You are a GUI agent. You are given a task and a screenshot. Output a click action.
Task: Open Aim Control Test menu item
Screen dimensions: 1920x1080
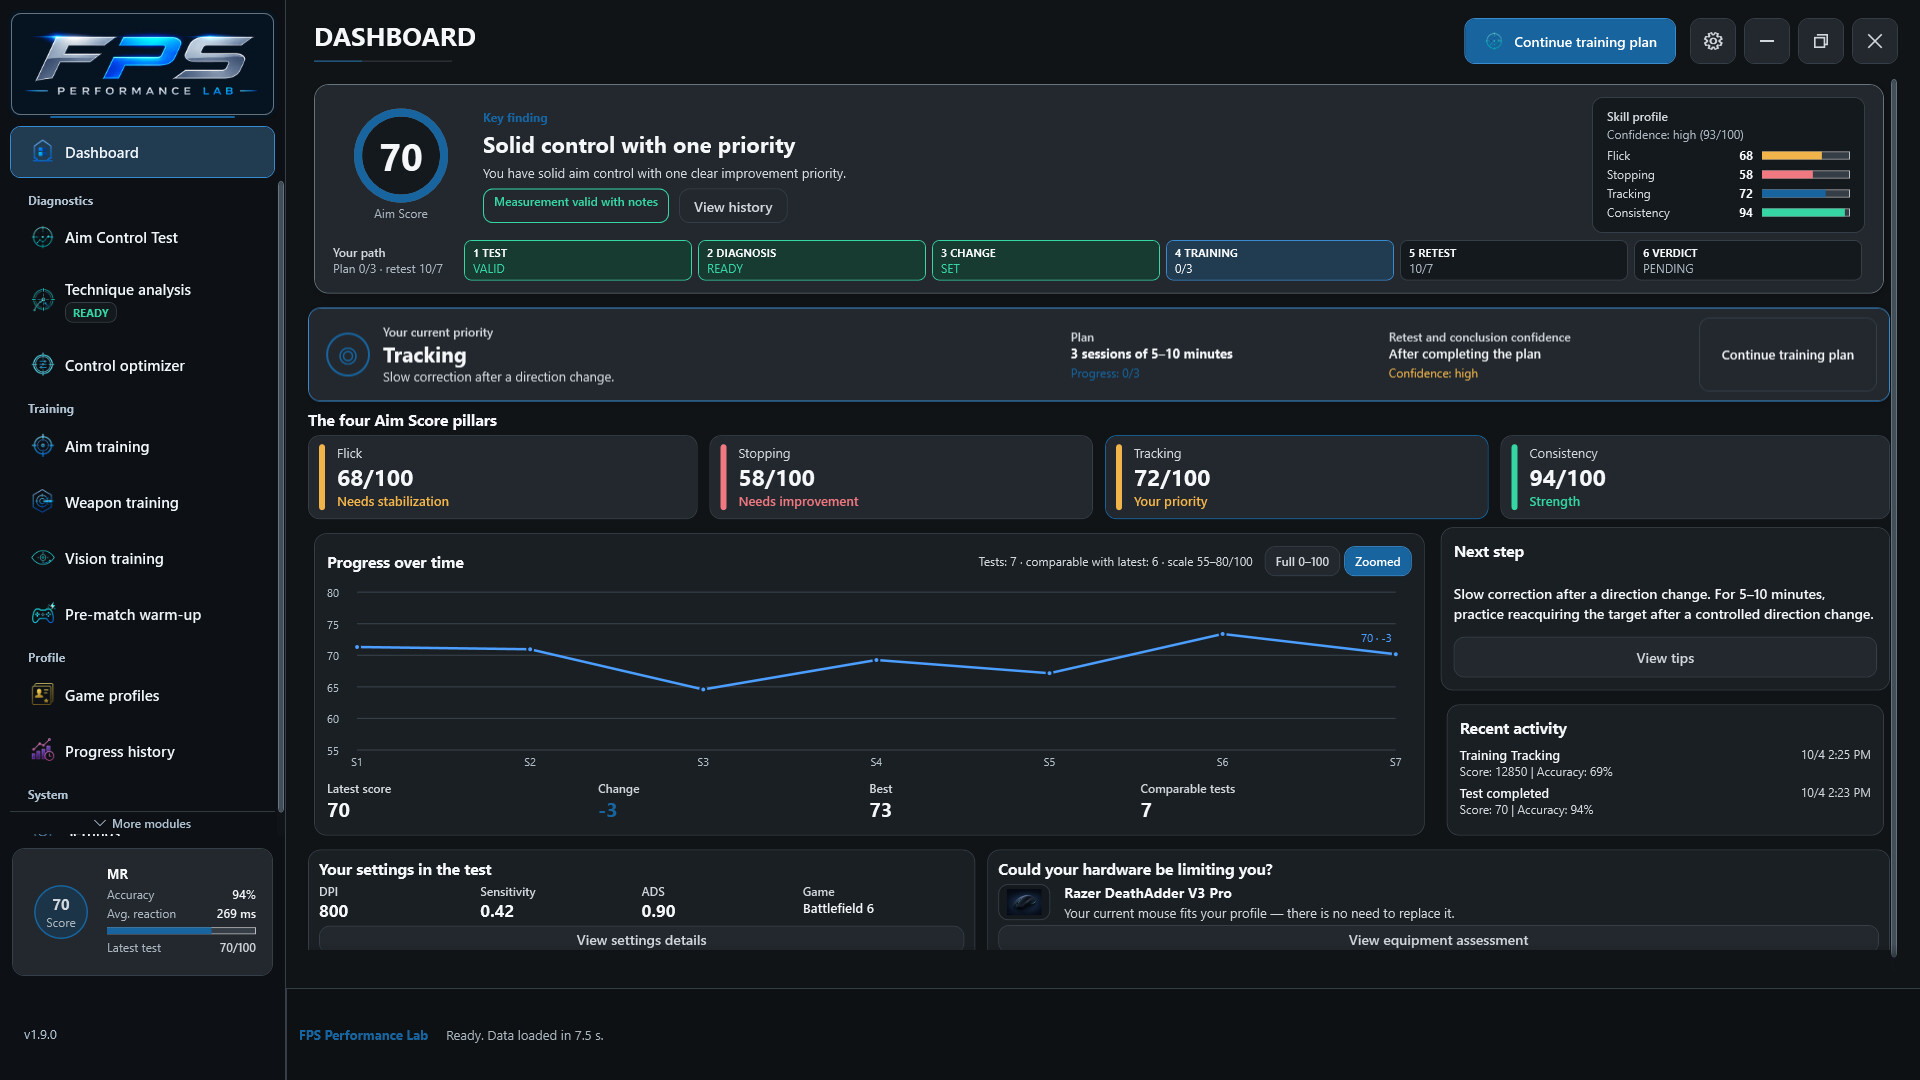(x=142, y=238)
